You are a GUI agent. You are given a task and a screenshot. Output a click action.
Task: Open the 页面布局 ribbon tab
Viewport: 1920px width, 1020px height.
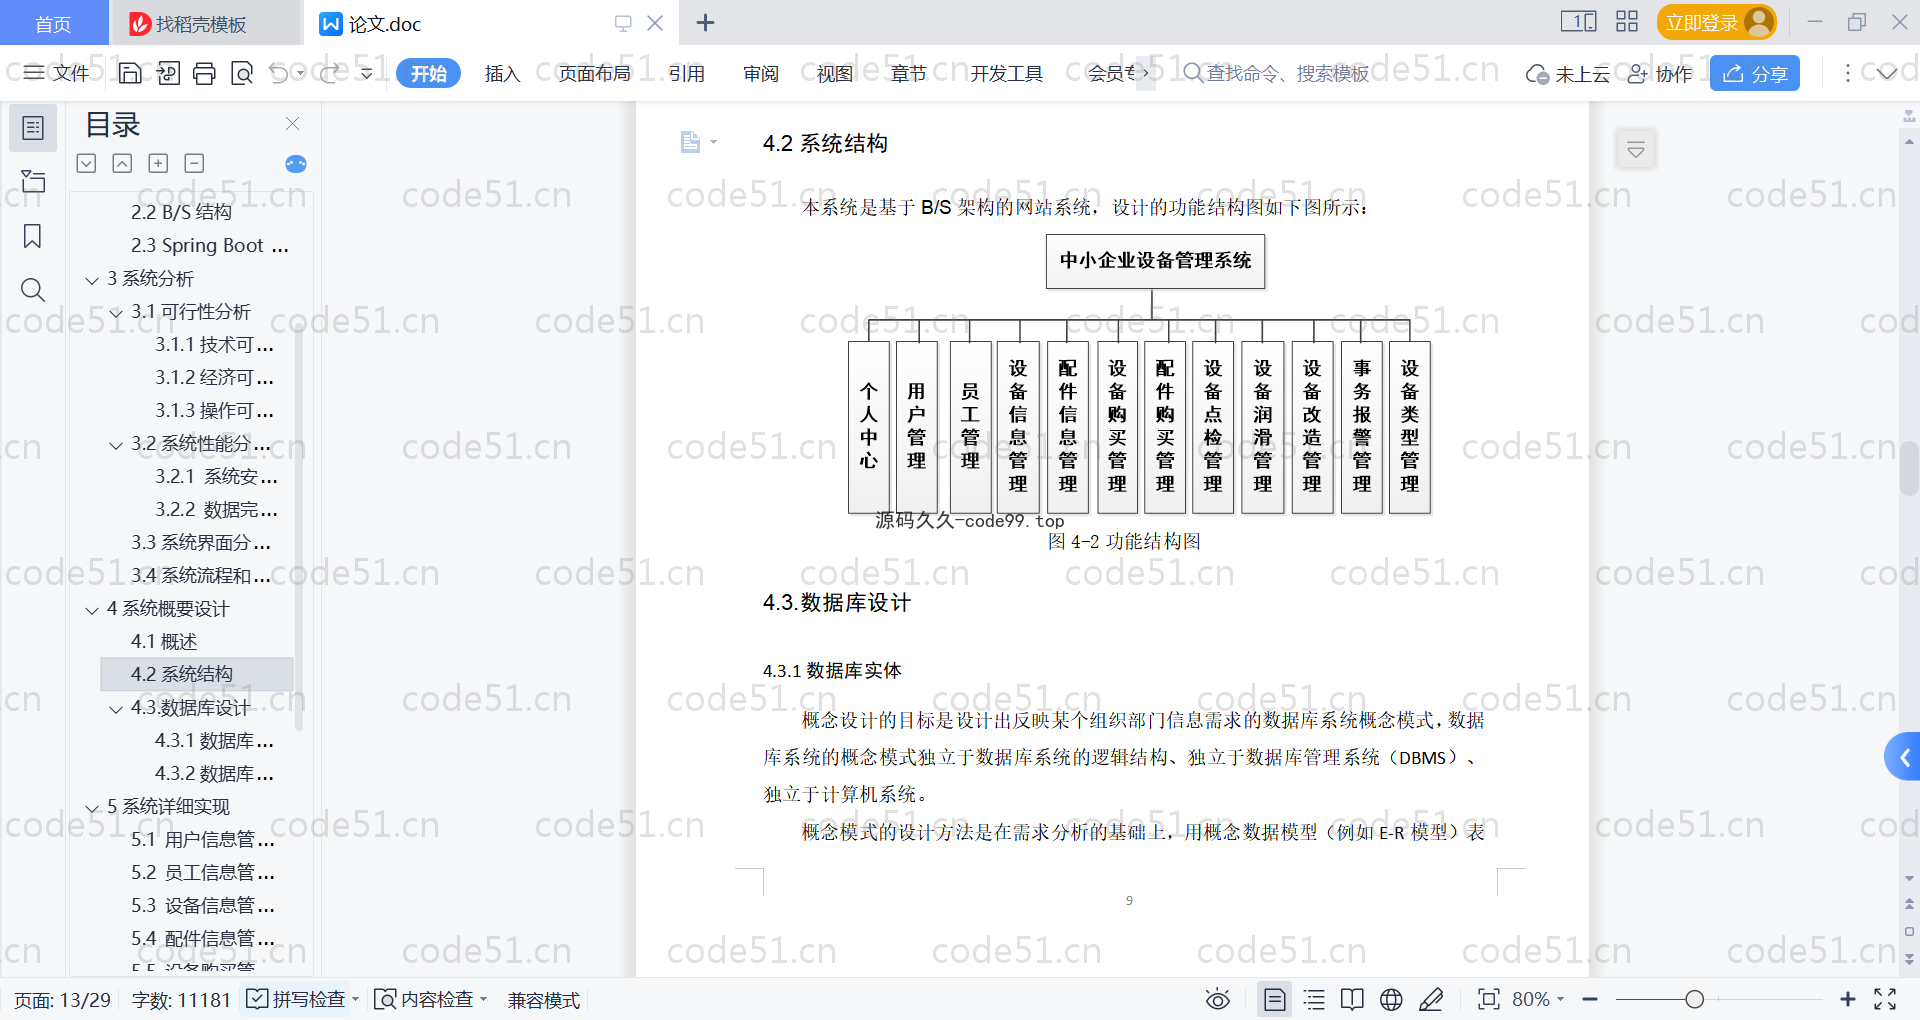pyautogui.click(x=594, y=73)
